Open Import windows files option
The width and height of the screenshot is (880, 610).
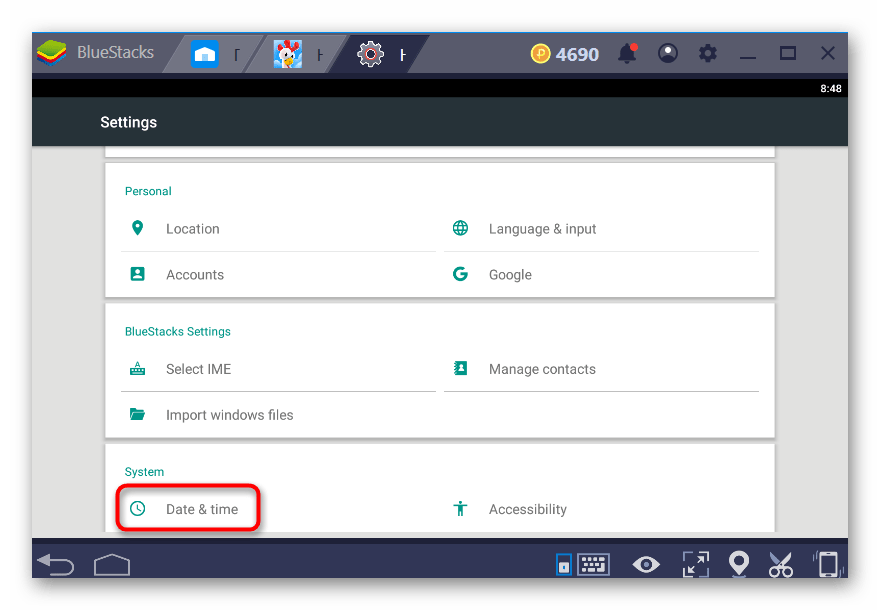click(229, 415)
